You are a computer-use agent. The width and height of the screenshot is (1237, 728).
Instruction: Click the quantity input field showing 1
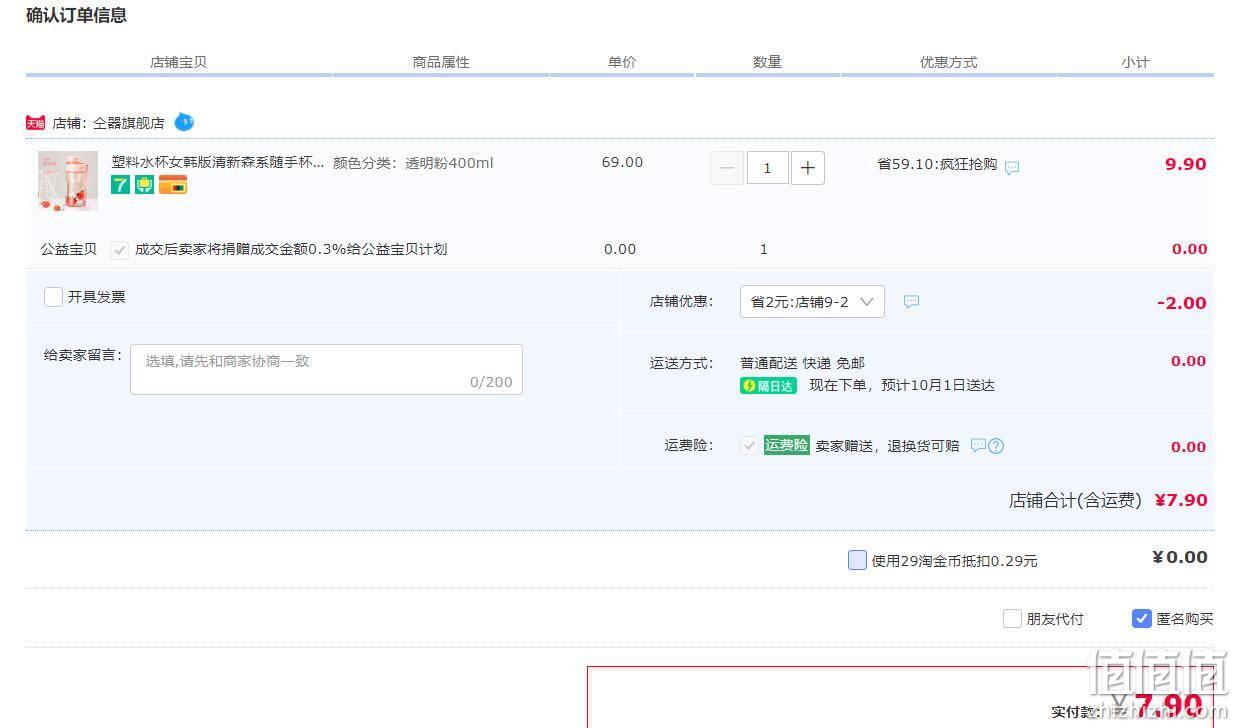pyautogui.click(x=767, y=168)
